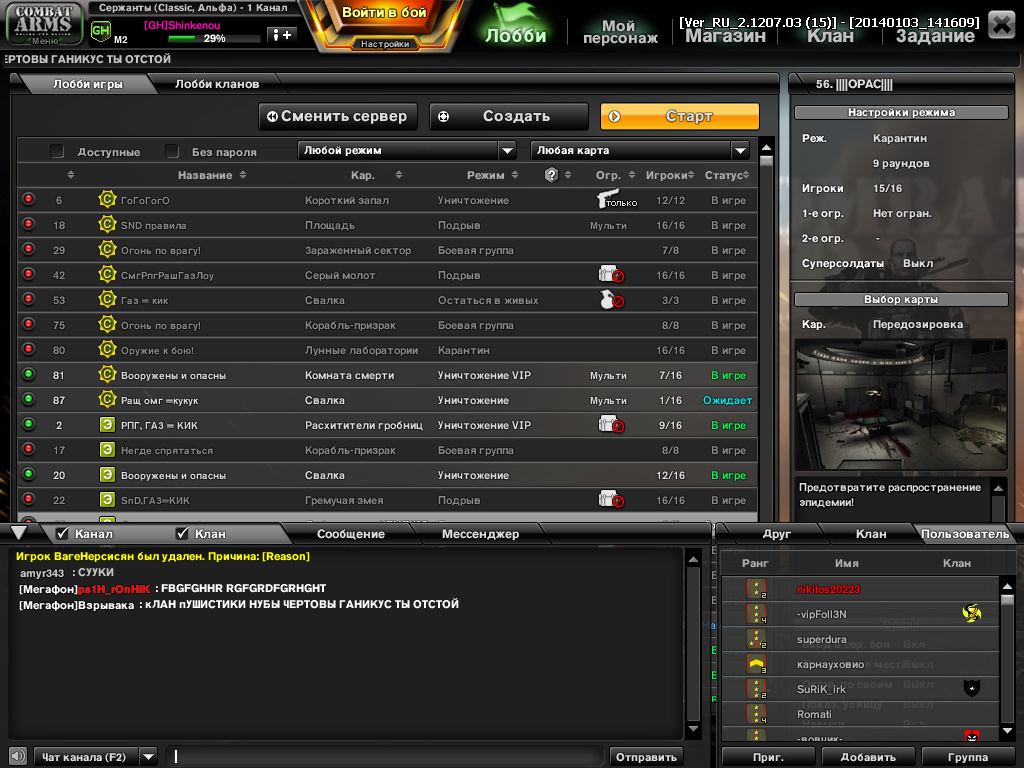Click the green status light of room 81
The width and height of the screenshot is (1024, 768).
click(x=28, y=374)
